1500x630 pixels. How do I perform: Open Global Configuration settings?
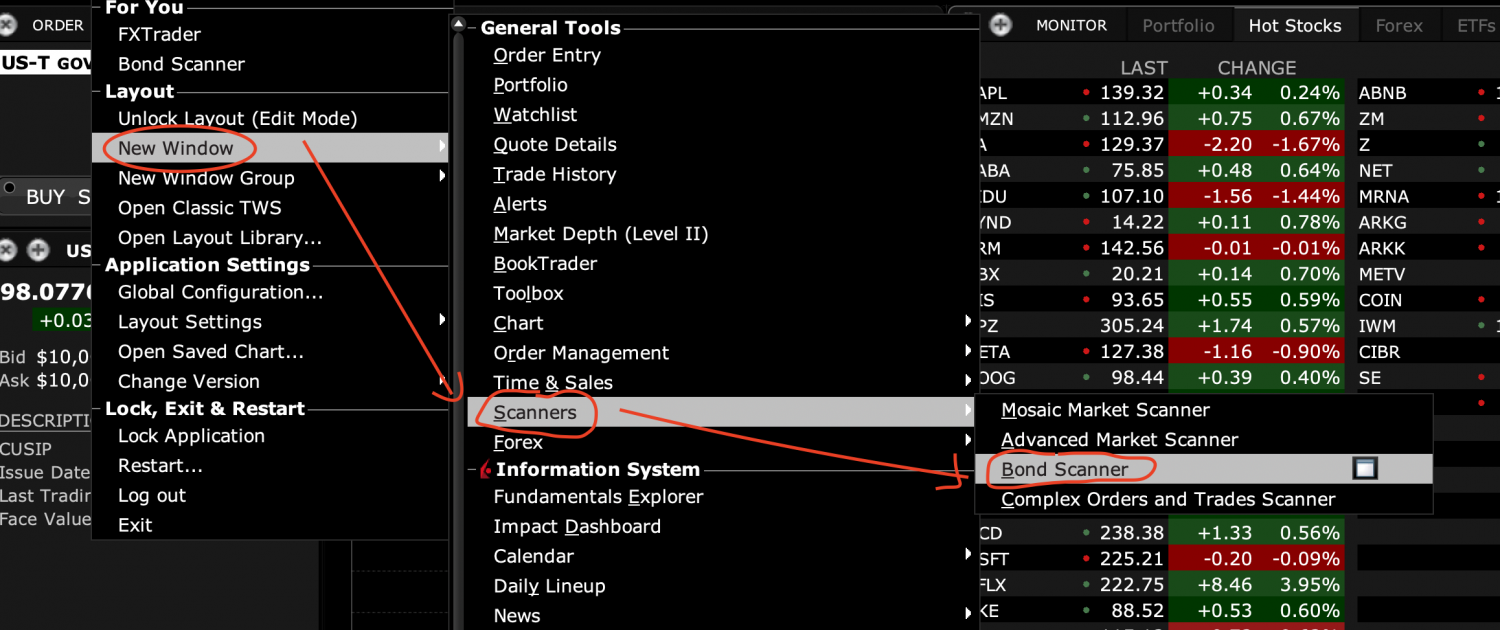pyautogui.click(x=220, y=292)
